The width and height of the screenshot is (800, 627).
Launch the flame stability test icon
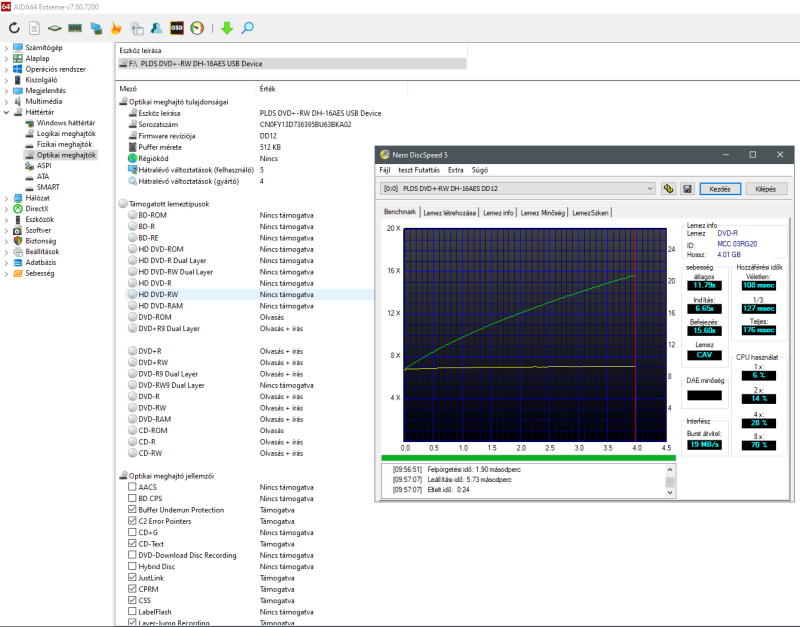[117, 28]
